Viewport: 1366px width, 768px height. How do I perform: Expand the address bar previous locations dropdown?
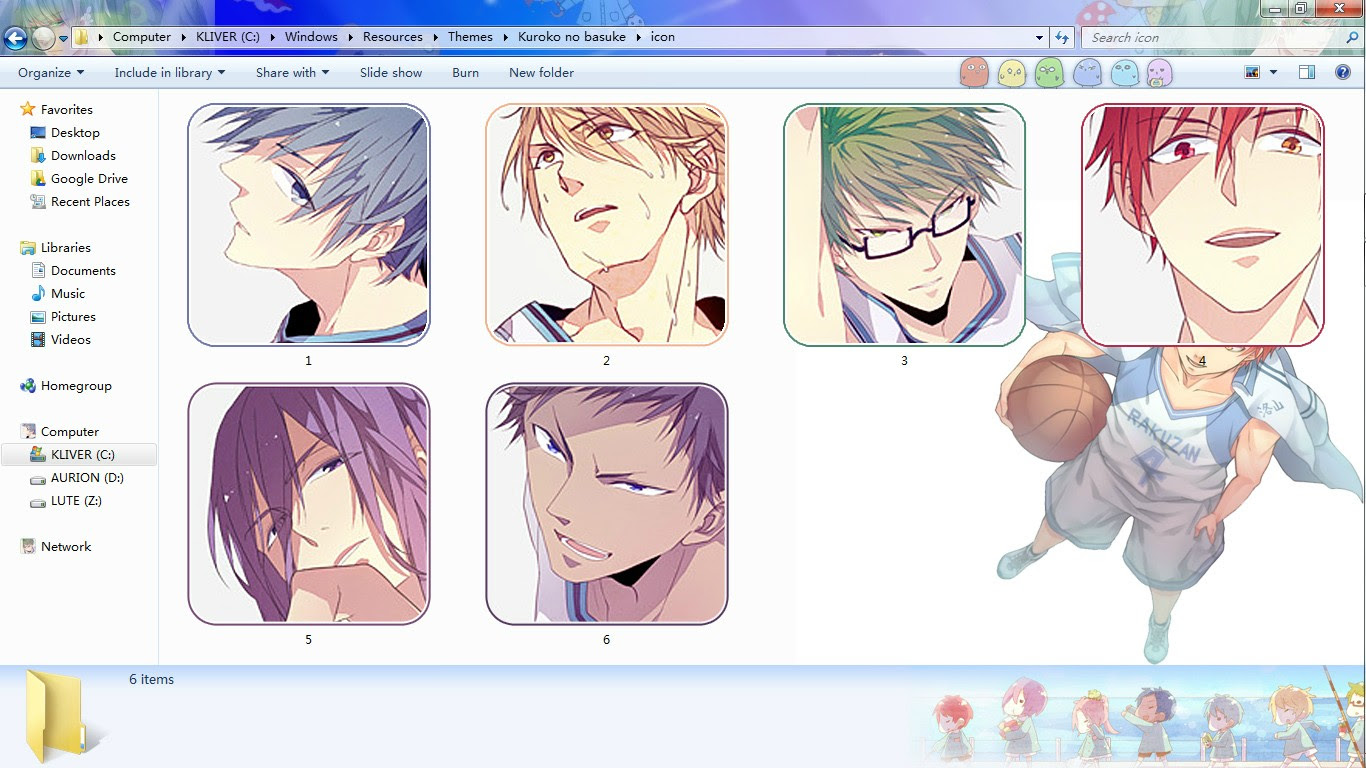click(x=1039, y=37)
